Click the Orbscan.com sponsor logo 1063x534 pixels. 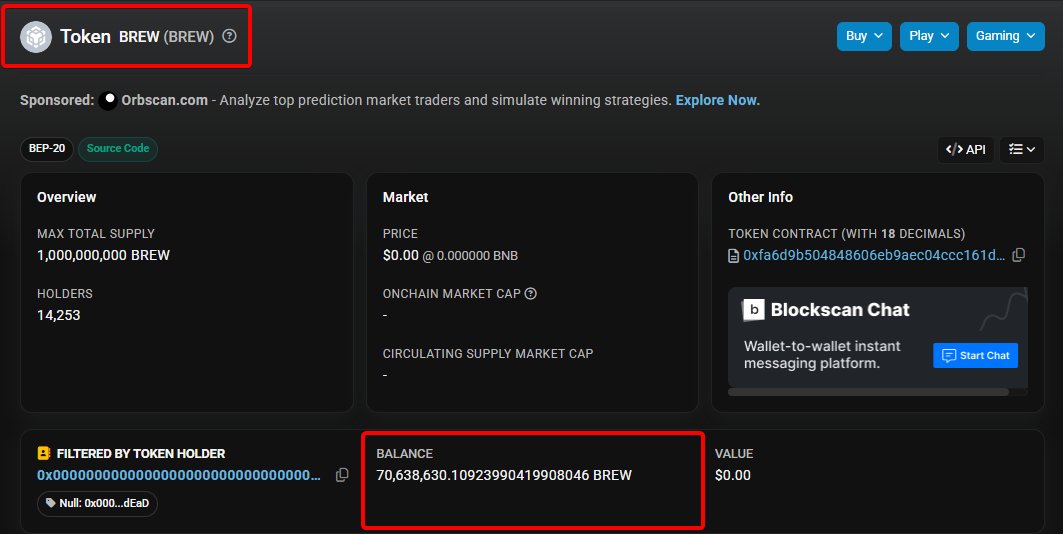tap(108, 100)
